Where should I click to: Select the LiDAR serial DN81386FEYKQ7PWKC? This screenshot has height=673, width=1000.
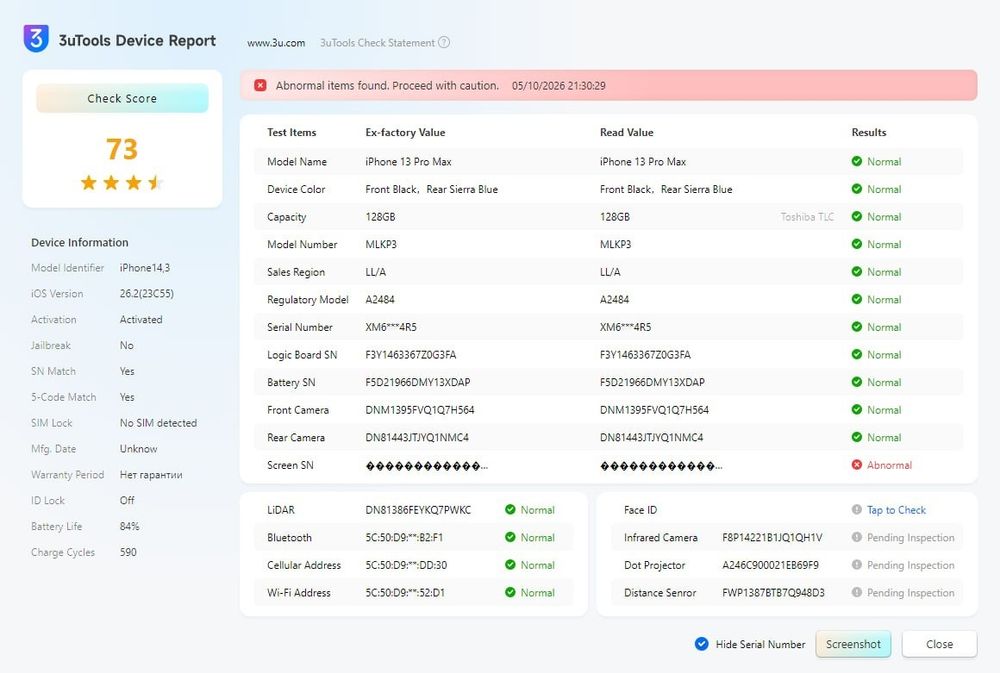418,510
